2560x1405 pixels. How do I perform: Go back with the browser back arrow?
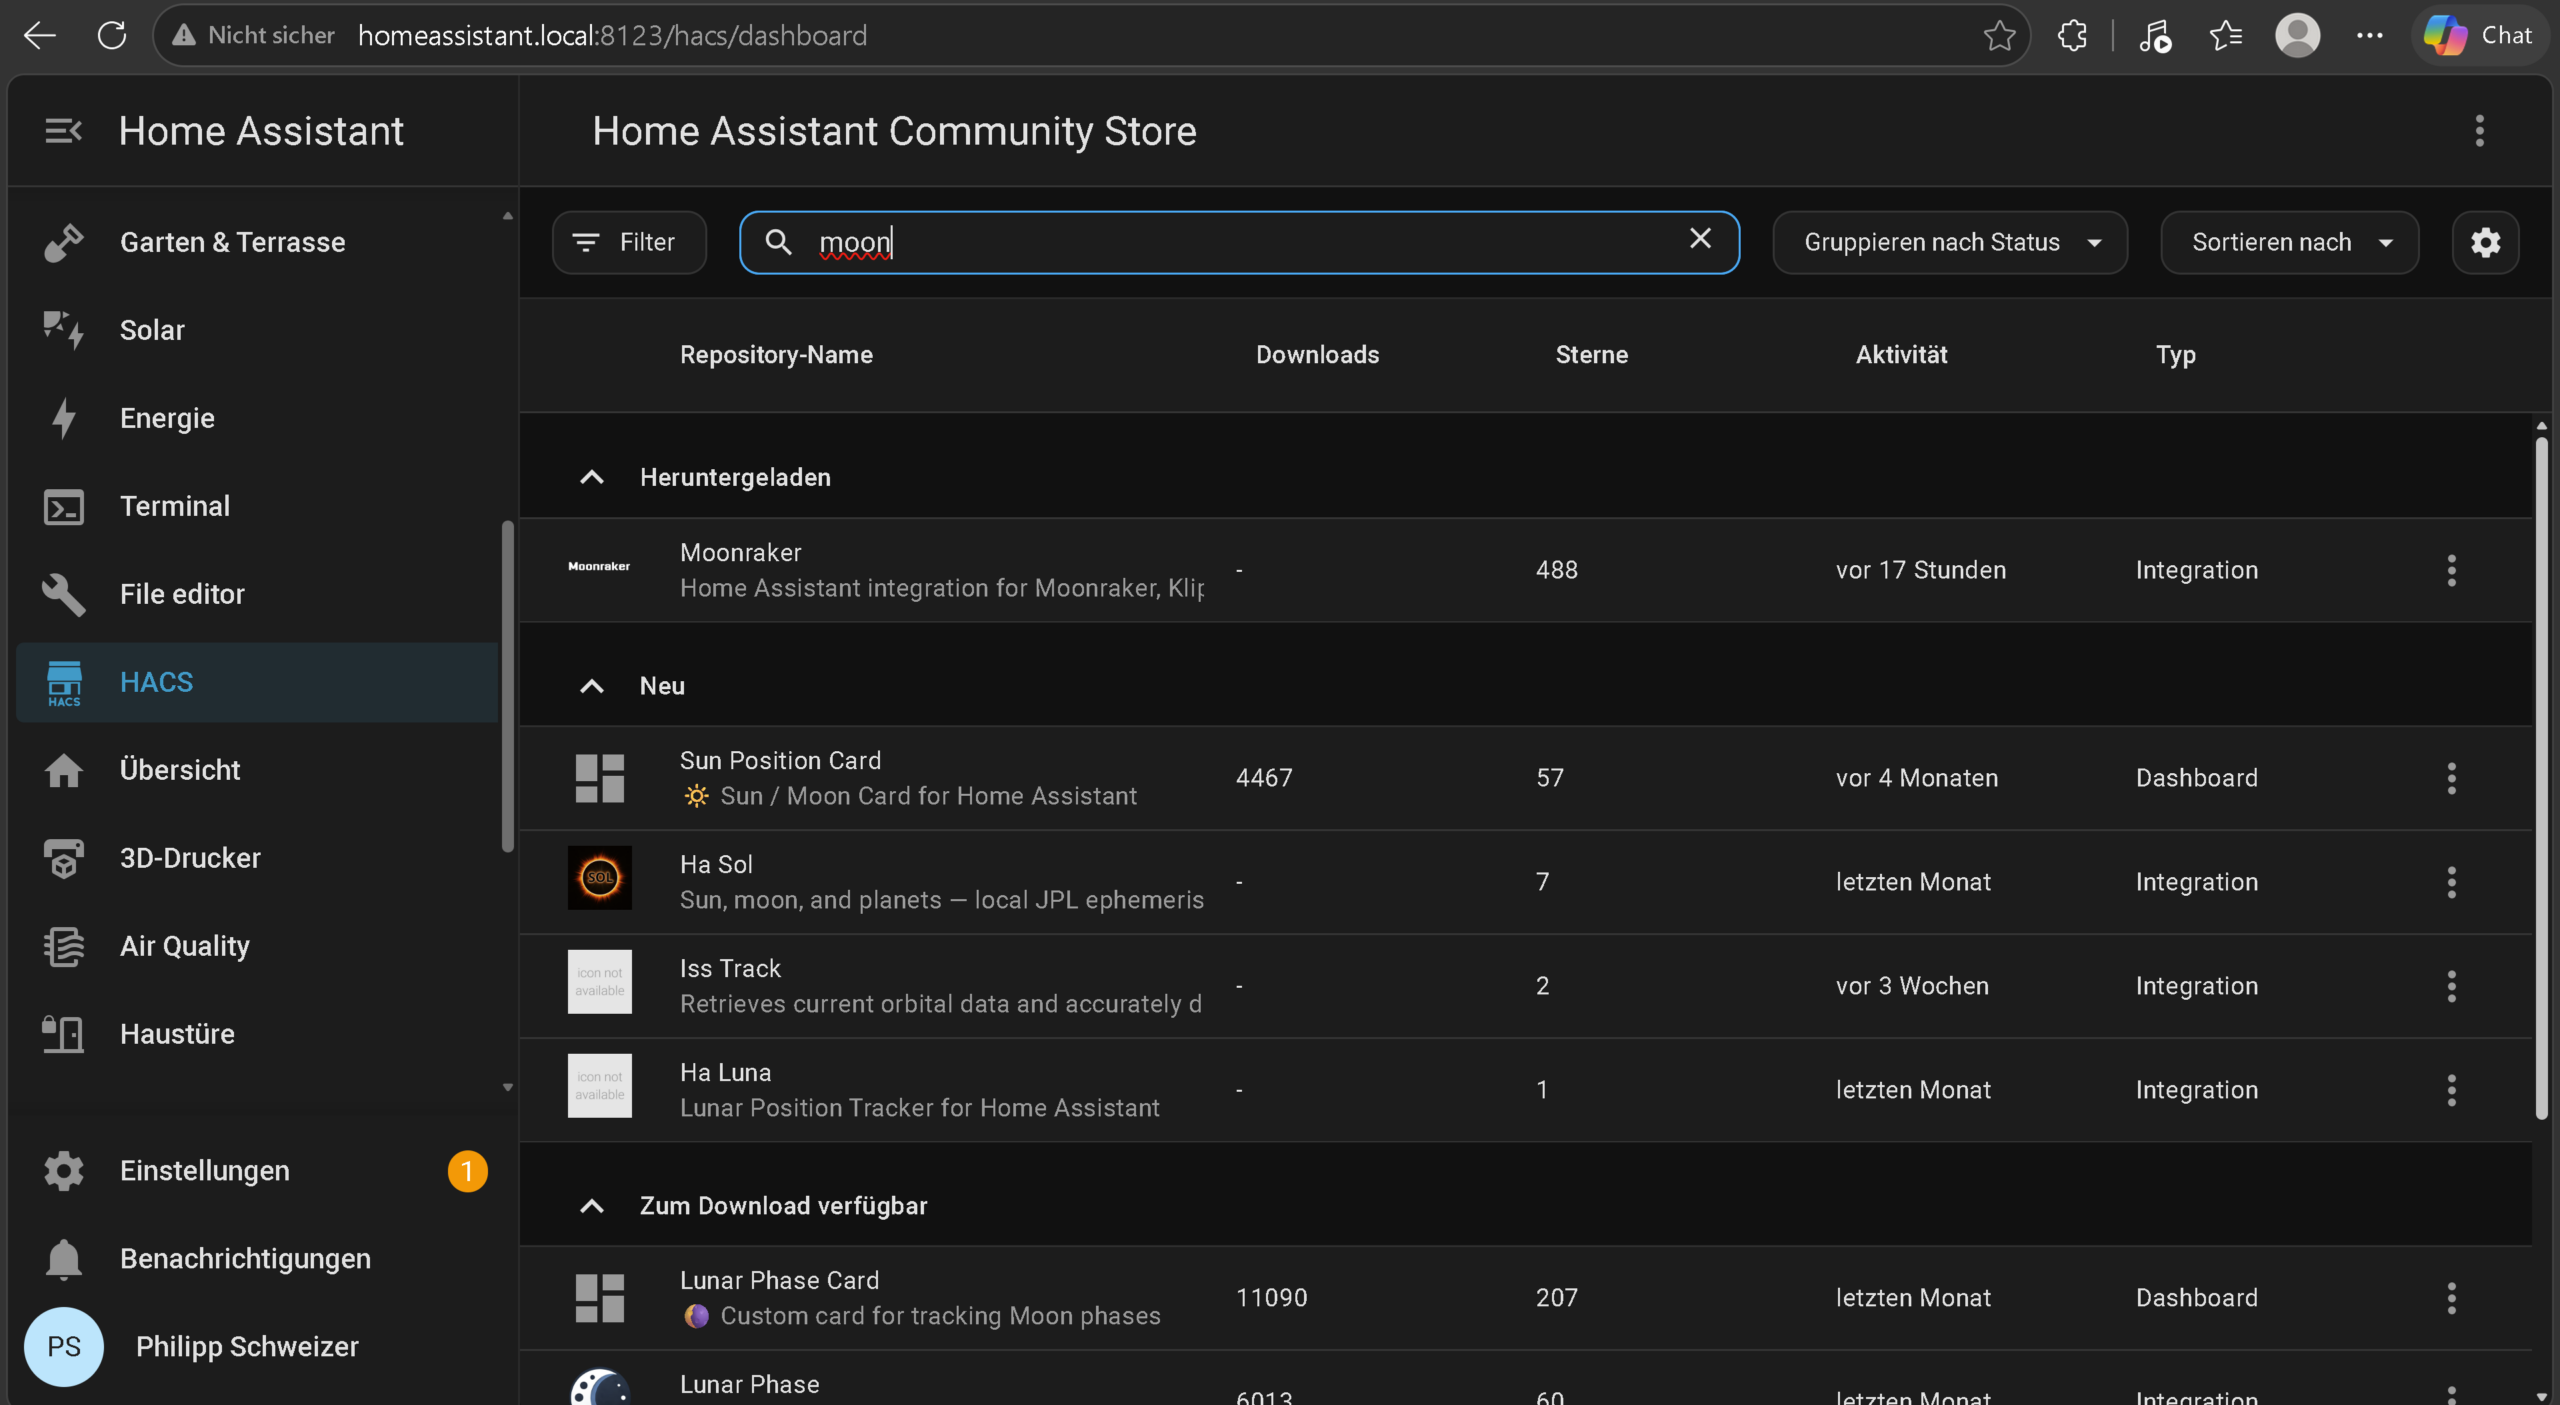tap(40, 36)
